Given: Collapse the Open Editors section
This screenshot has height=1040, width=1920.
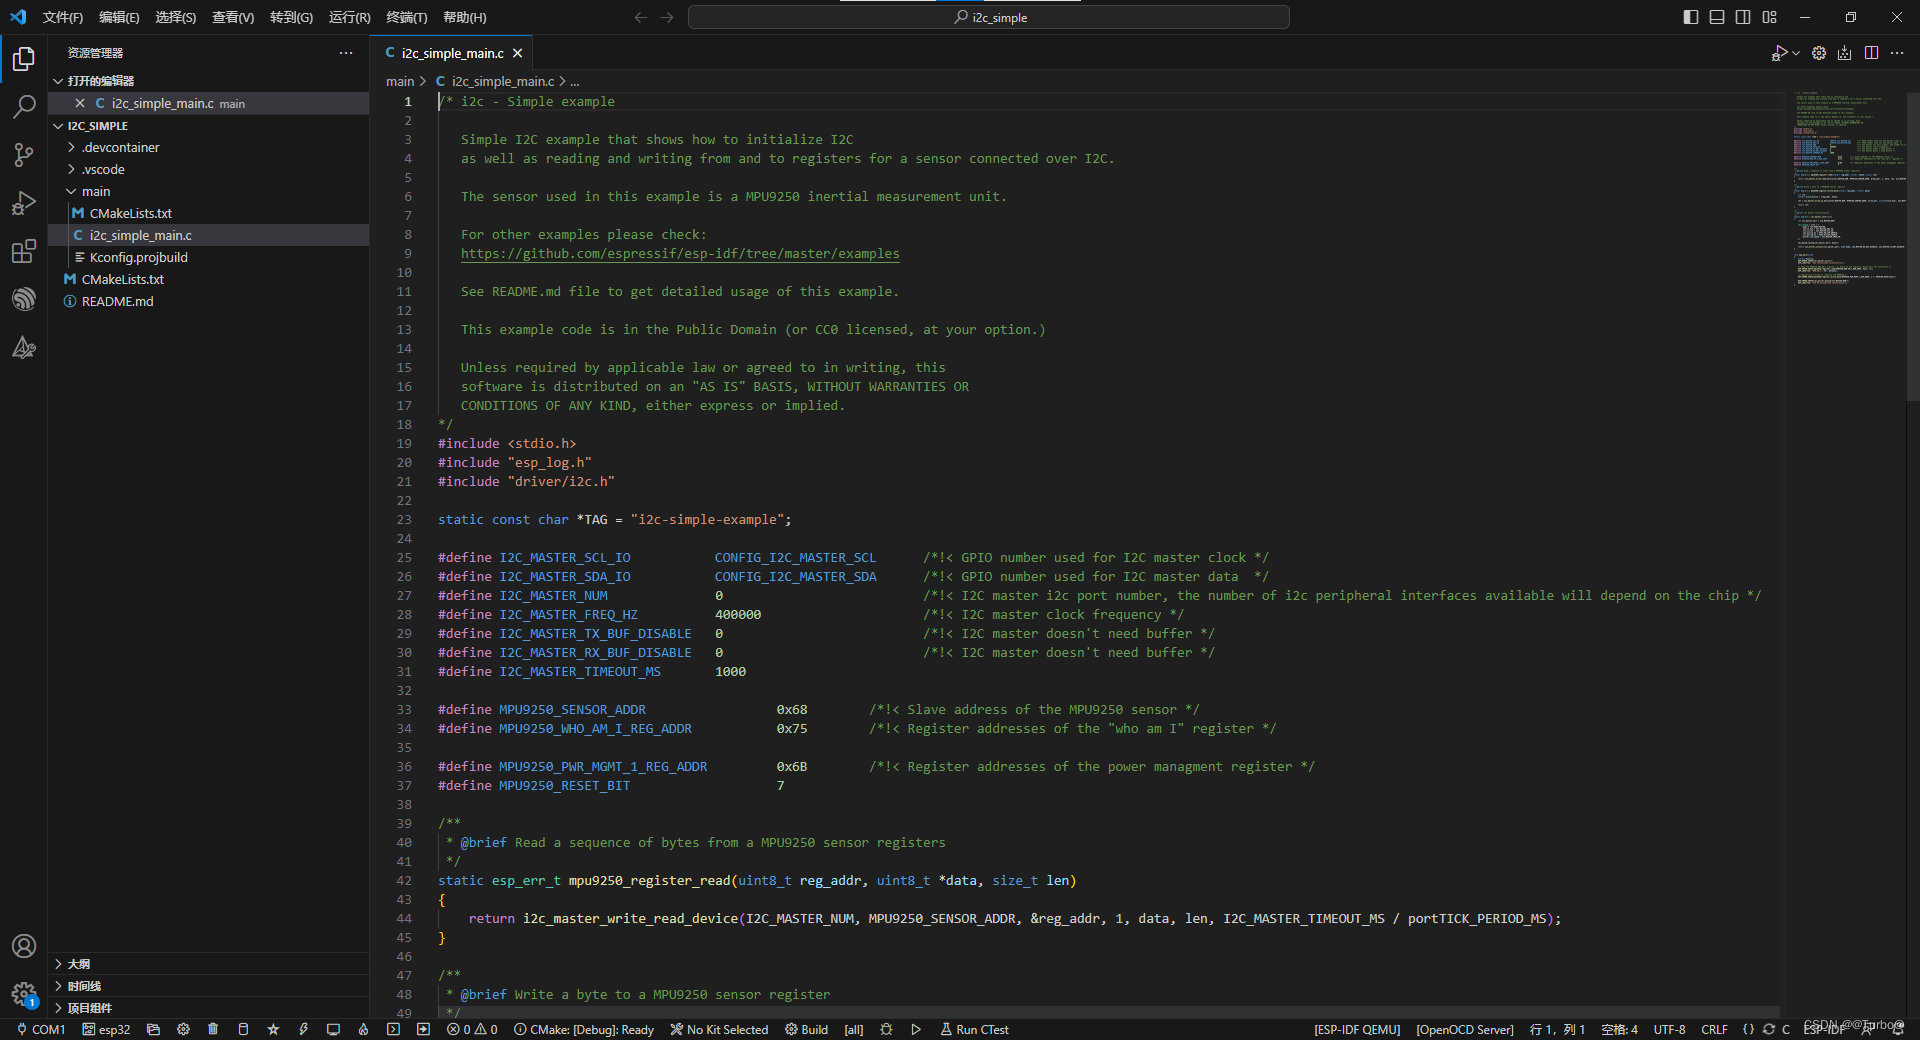Looking at the screenshot, I should [x=209, y=81].
